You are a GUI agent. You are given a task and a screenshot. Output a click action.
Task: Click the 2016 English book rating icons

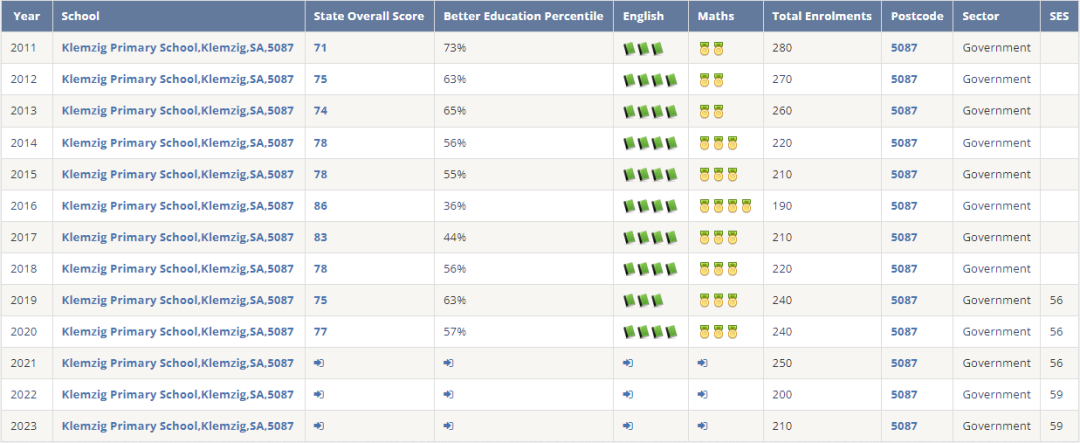(x=650, y=206)
